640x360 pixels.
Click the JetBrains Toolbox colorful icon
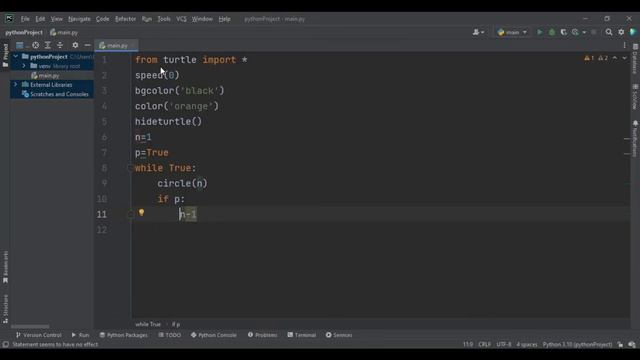coord(633,32)
